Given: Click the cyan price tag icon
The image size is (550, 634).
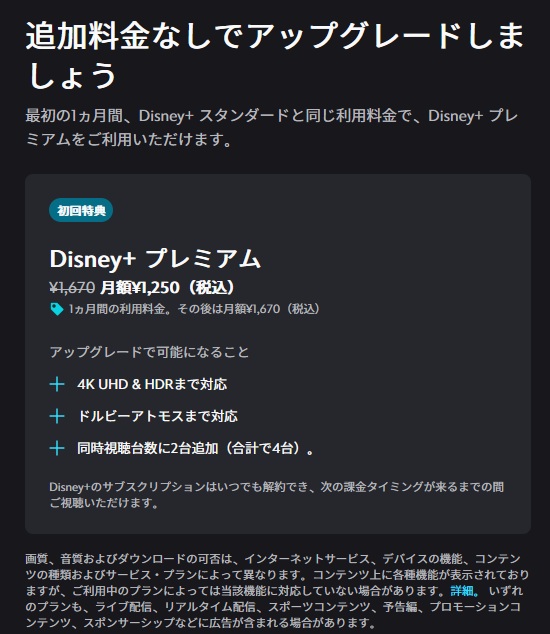Looking at the screenshot, I should [x=57, y=309].
